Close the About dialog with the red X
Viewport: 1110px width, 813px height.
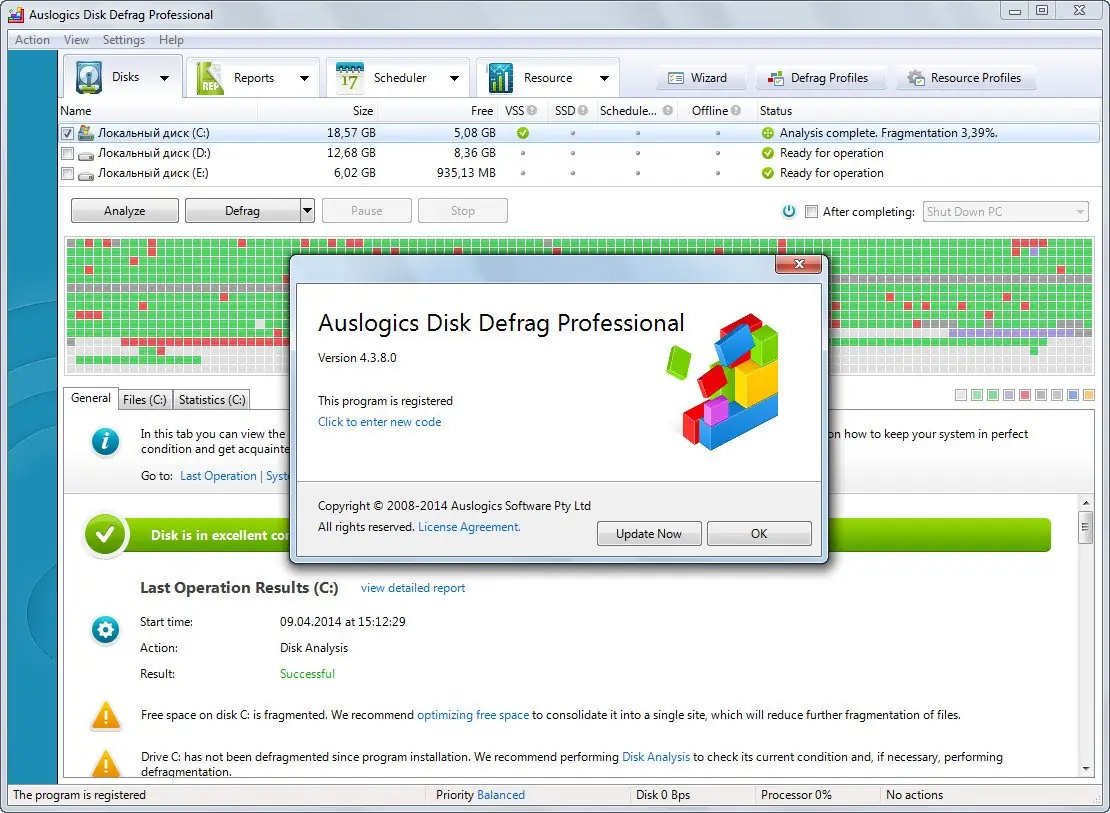point(799,264)
